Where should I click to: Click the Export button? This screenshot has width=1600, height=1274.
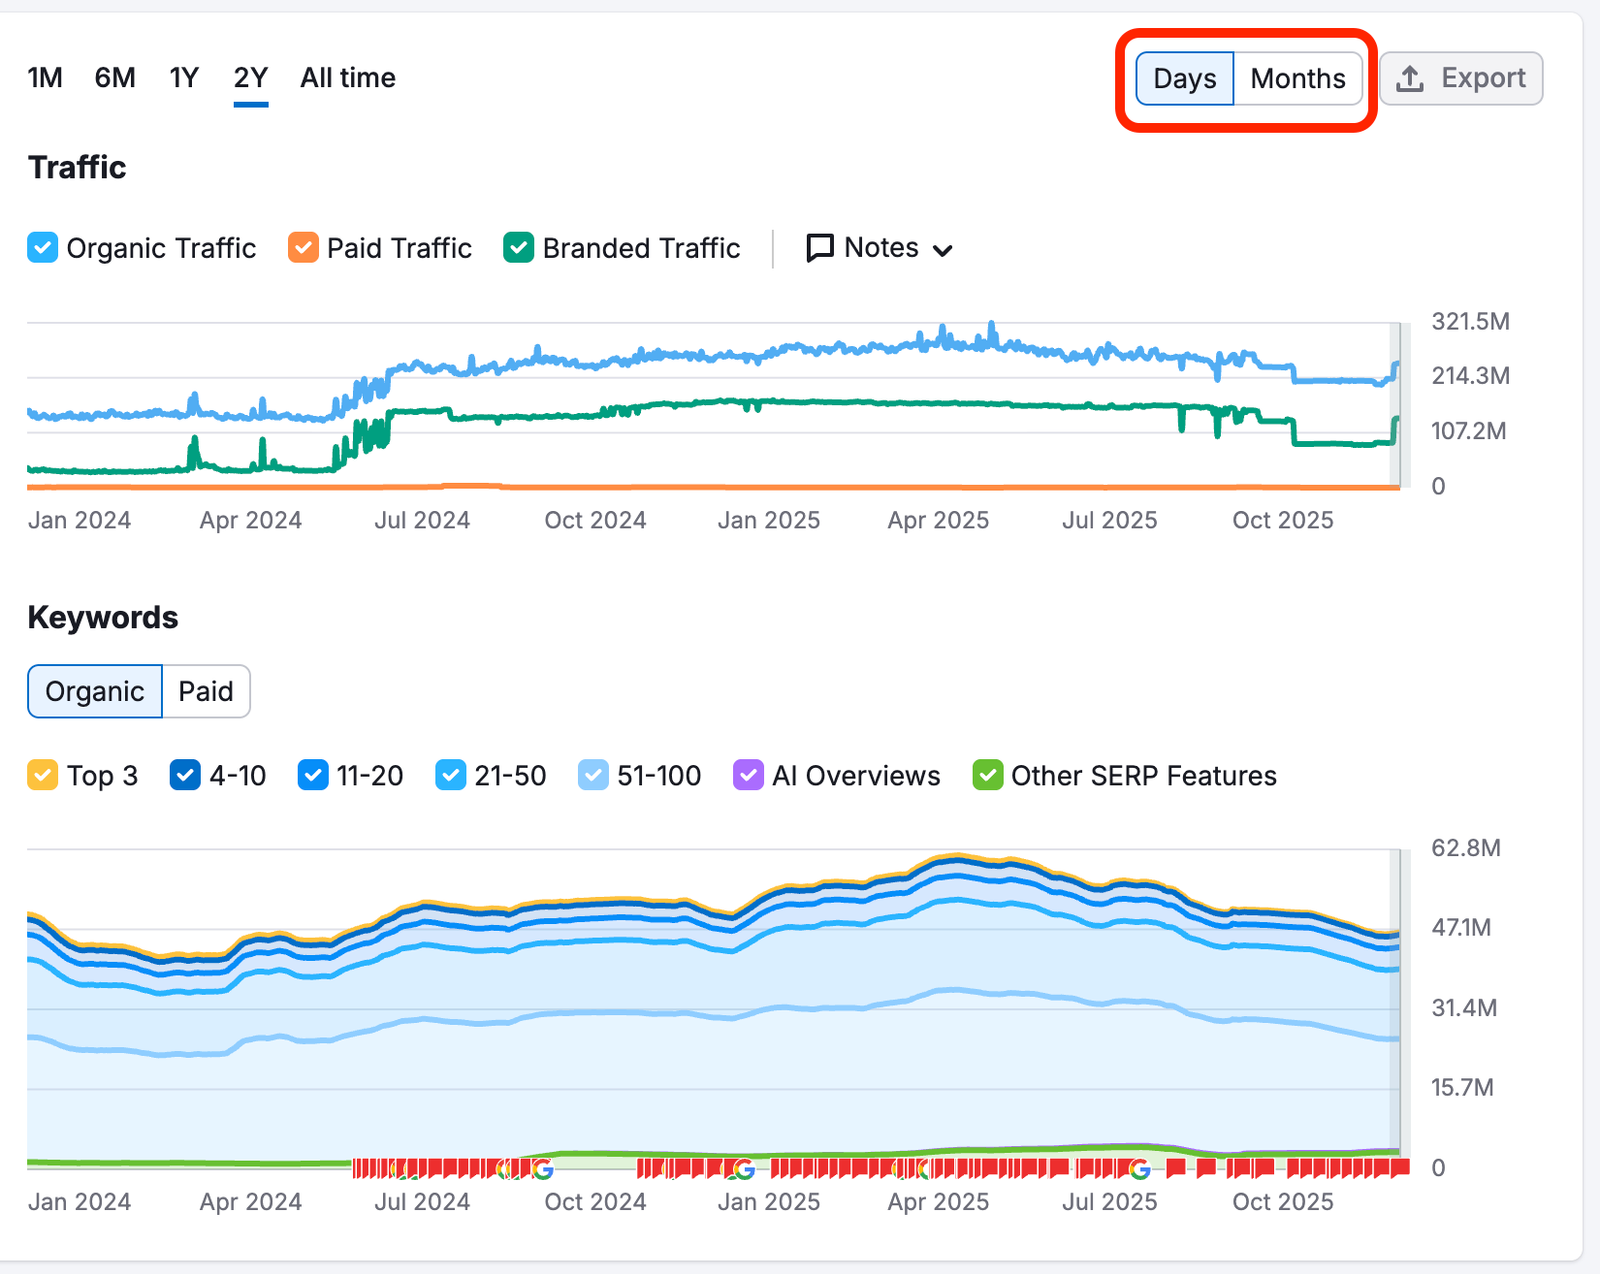[x=1461, y=78]
